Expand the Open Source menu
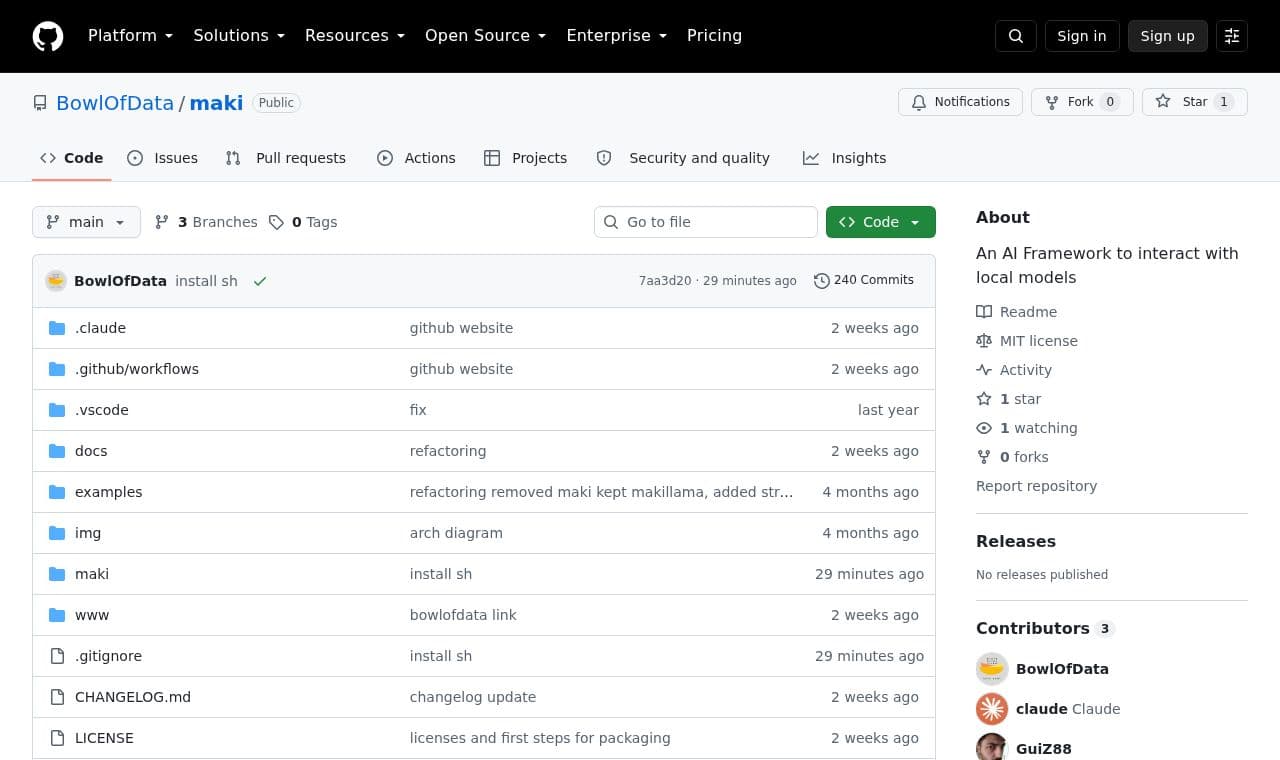The height and width of the screenshot is (760, 1280). 485,36
